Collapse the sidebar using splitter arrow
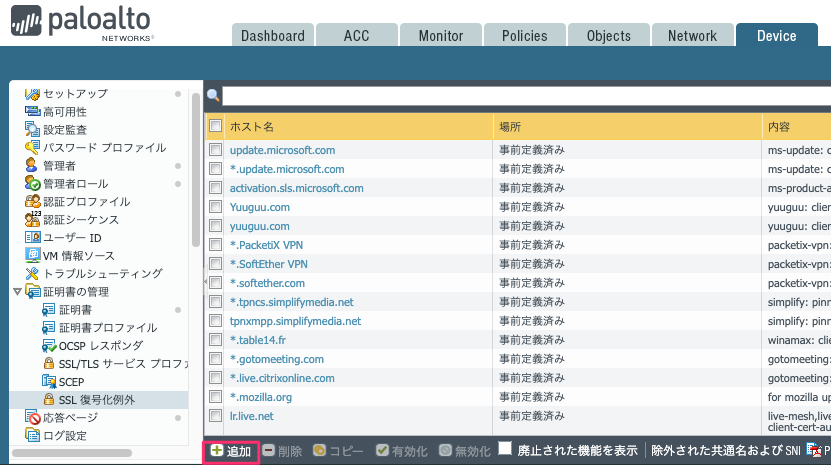Viewport: 831px width, 465px height. (x=205, y=282)
